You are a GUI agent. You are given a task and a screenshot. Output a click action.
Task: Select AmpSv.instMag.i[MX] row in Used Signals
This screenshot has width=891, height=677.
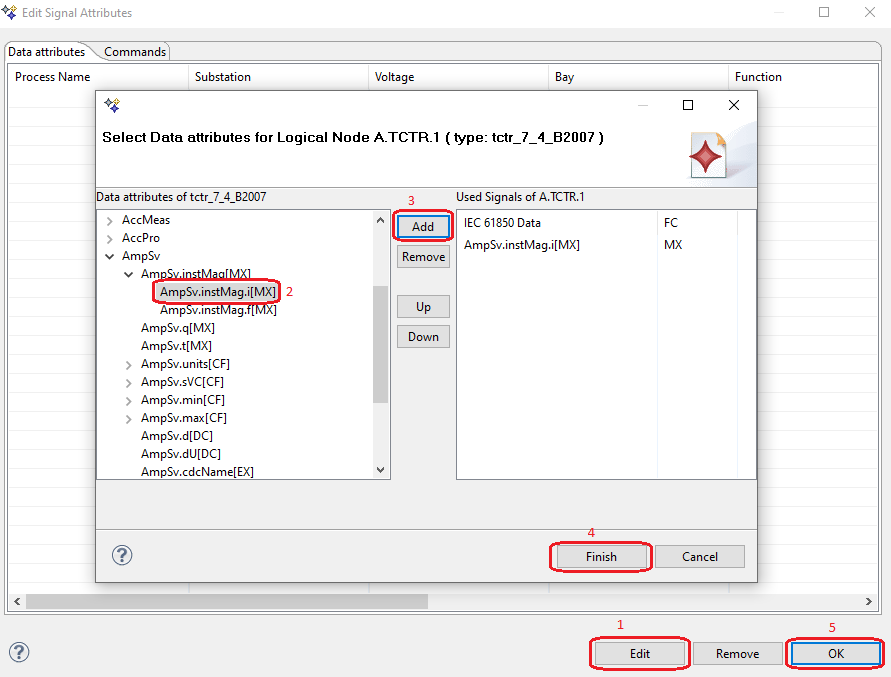coord(522,244)
